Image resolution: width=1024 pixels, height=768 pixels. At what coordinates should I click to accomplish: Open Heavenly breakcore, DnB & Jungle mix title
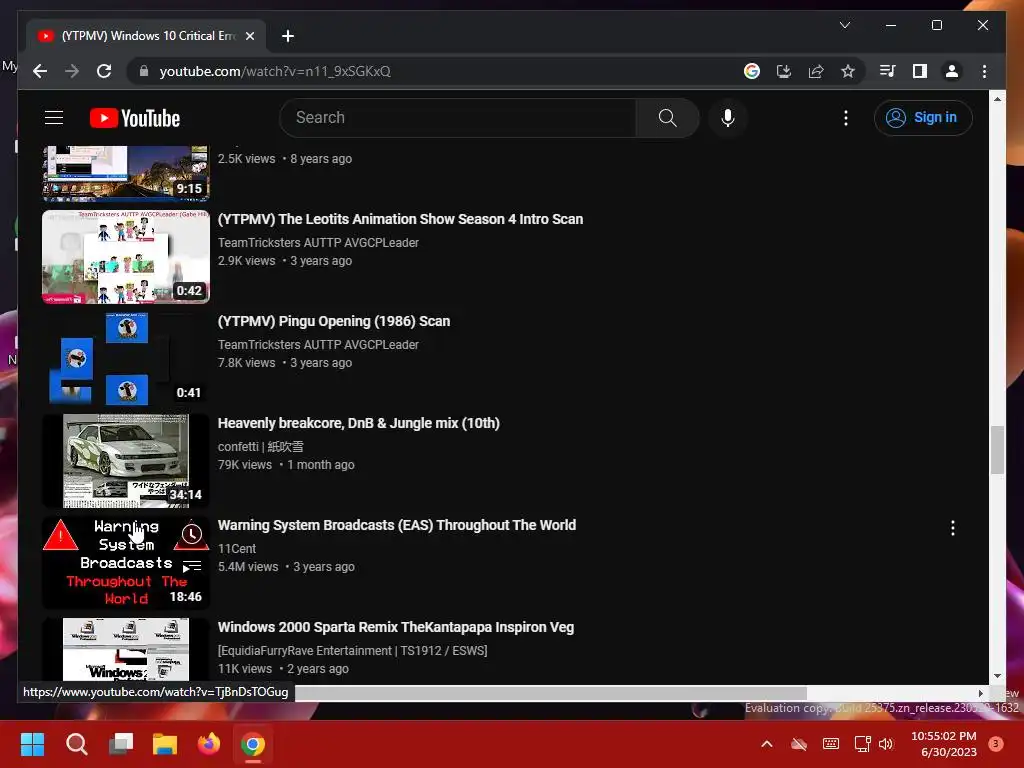click(359, 423)
